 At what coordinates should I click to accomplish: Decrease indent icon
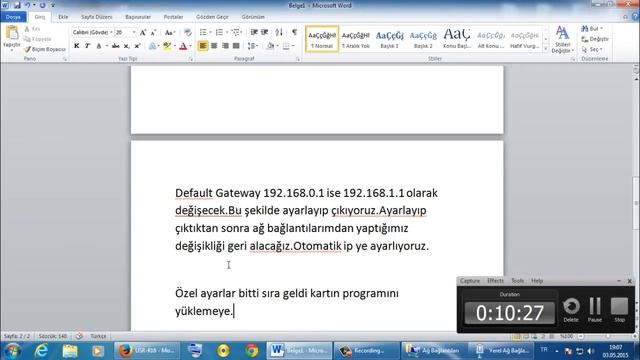click(254, 32)
